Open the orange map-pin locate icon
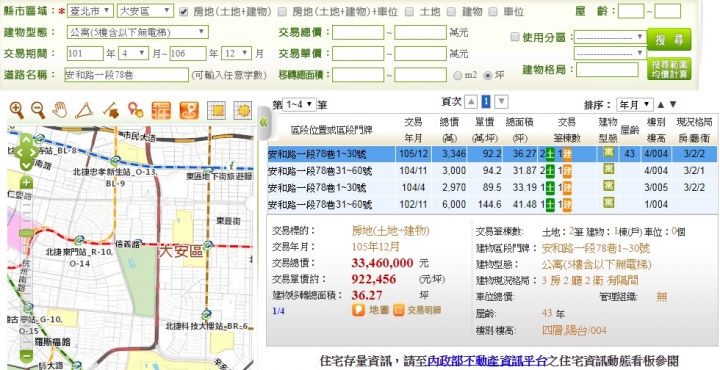The height and width of the screenshot is (370, 720). [x=189, y=111]
